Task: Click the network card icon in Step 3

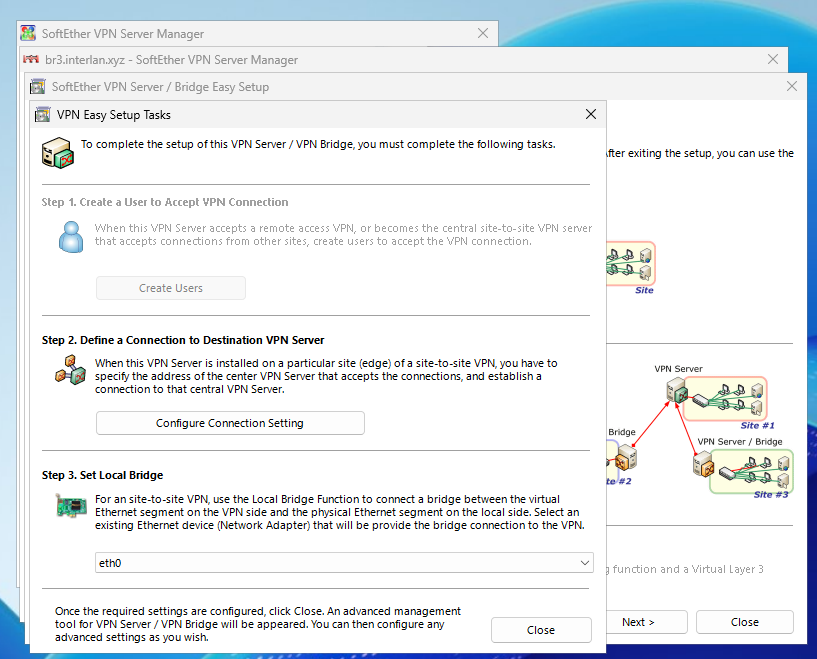Action: (71, 506)
